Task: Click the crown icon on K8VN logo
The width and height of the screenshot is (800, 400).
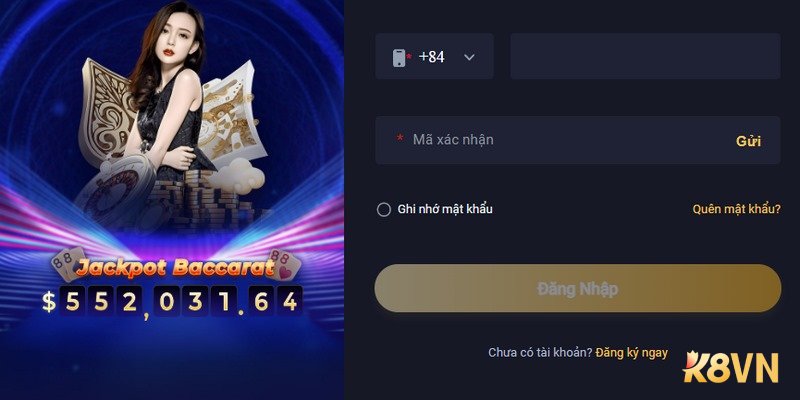Action: click(x=692, y=359)
